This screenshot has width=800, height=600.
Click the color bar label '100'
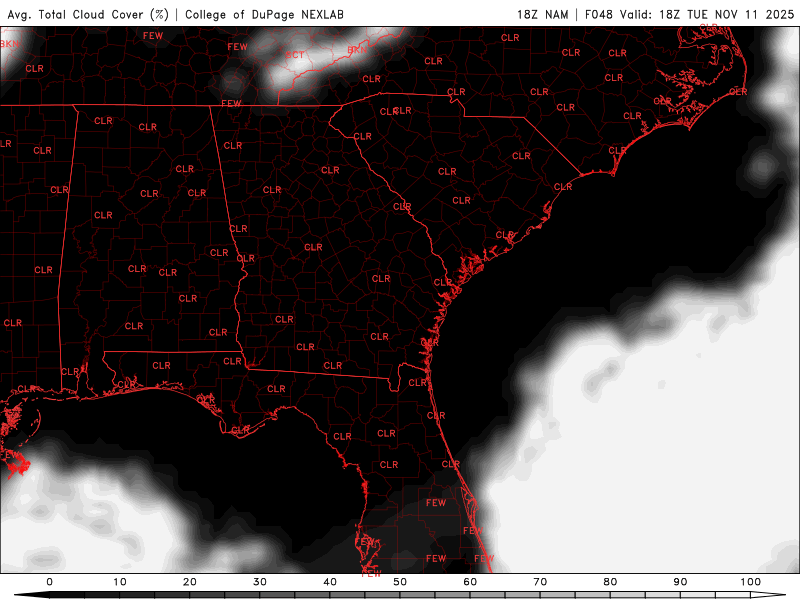tap(751, 582)
